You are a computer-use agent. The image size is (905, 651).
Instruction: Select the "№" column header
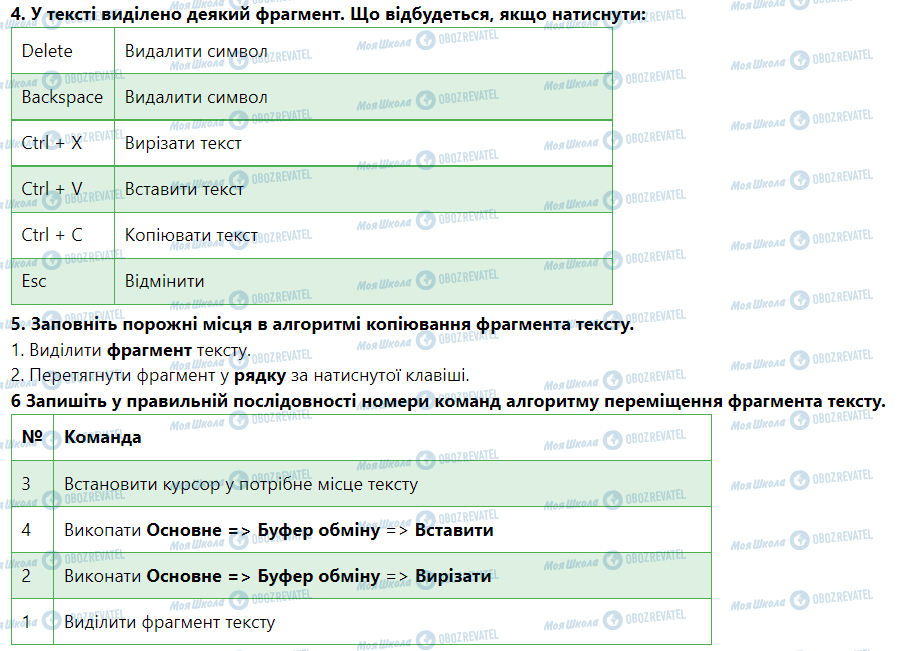(31, 437)
